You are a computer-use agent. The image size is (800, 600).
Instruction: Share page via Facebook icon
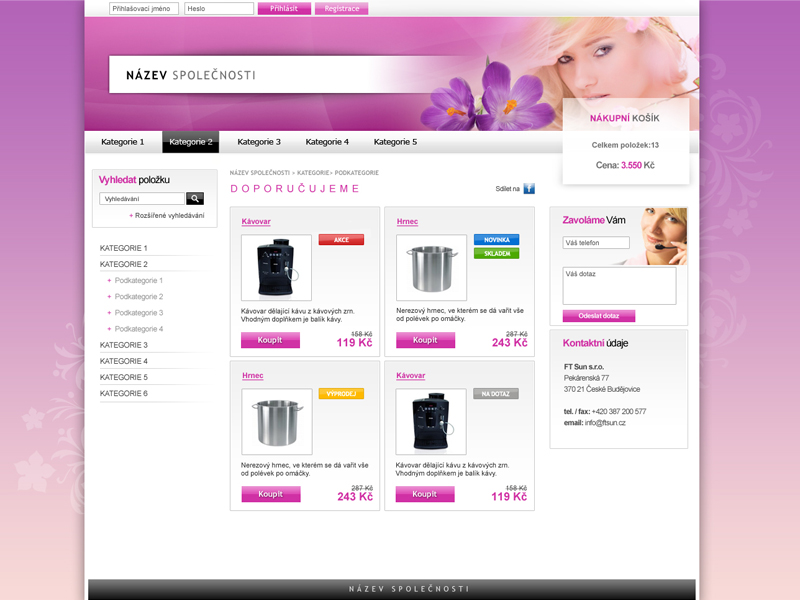[529, 188]
